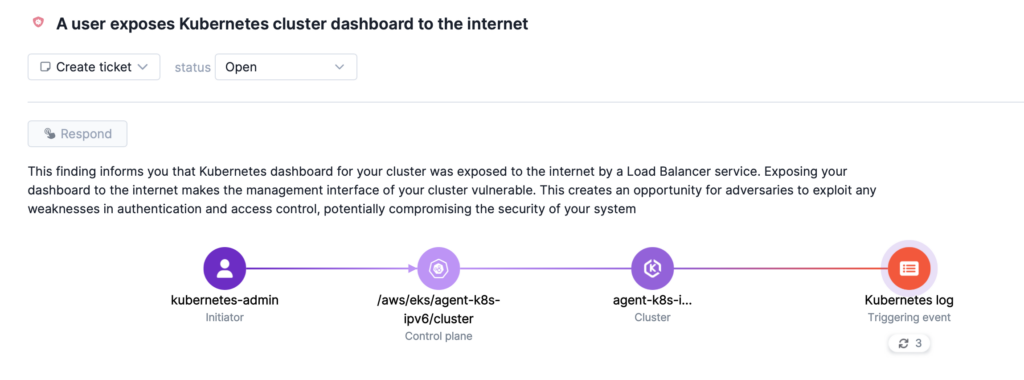
Task: Click the kubernetes-admin label
Action: (x=225, y=300)
